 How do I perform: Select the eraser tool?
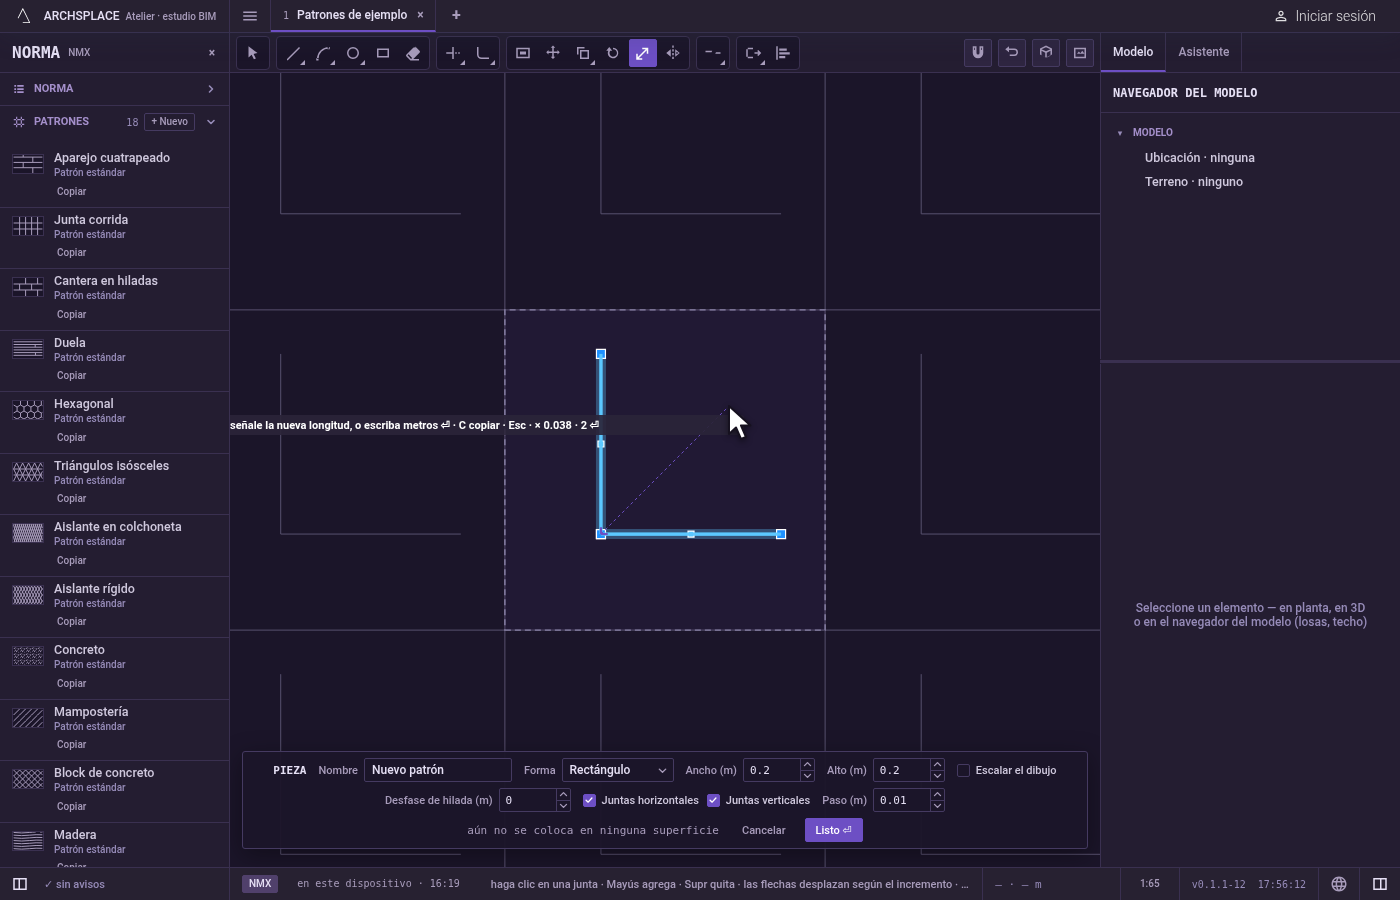pyautogui.click(x=413, y=53)
